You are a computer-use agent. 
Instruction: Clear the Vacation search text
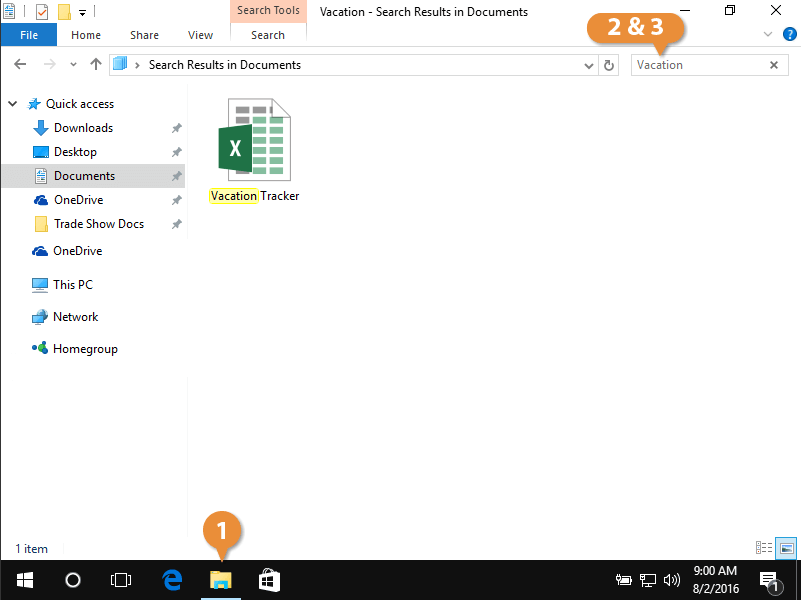[773, 65]
